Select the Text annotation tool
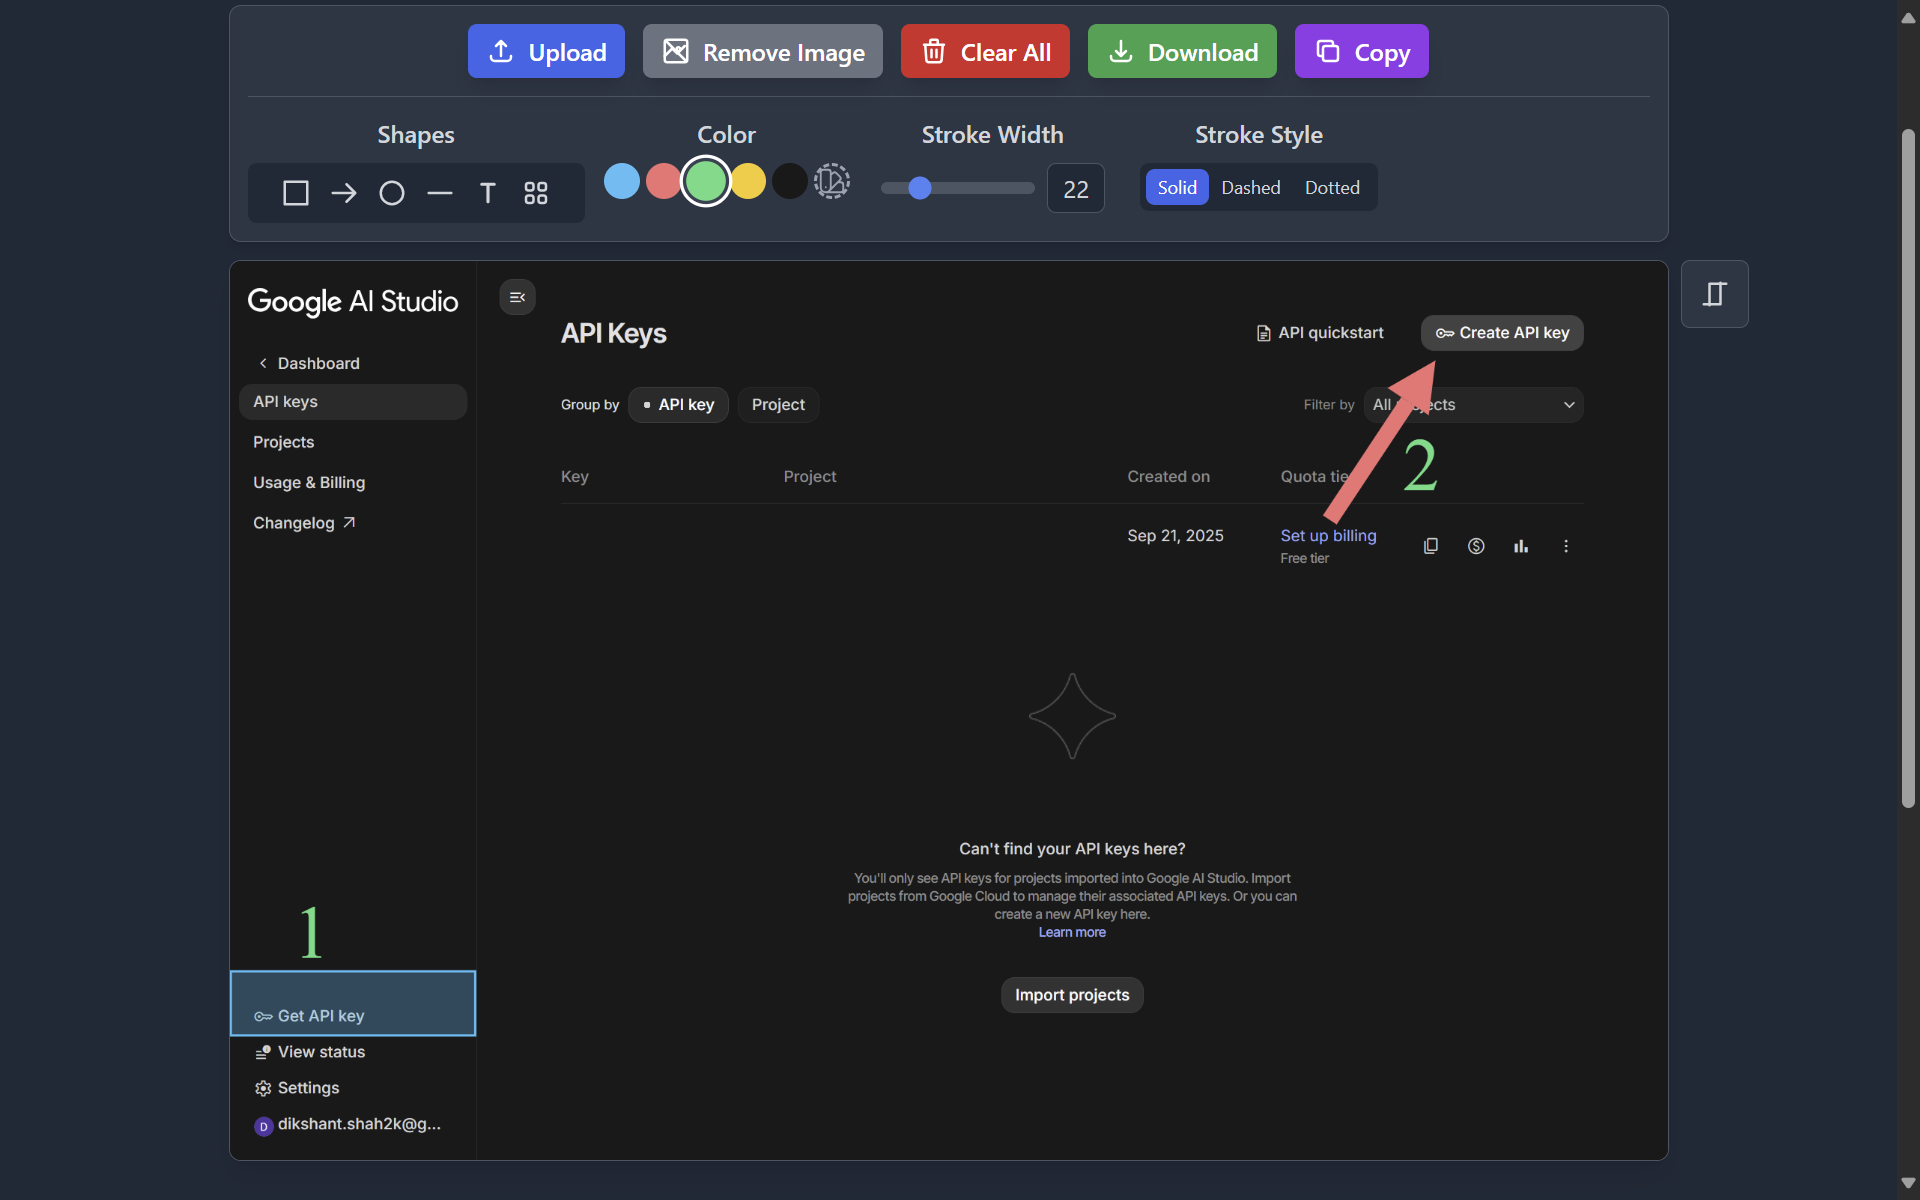This screenshot has height=1200, width=1920. click(487, 193)
